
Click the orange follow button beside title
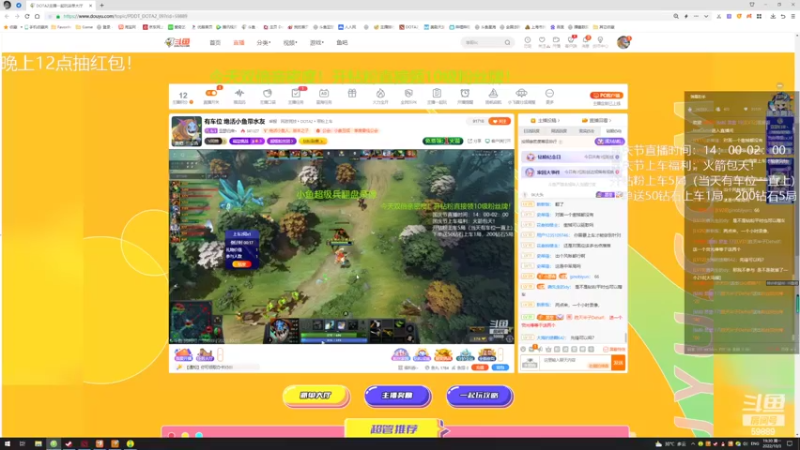[499, 121]
